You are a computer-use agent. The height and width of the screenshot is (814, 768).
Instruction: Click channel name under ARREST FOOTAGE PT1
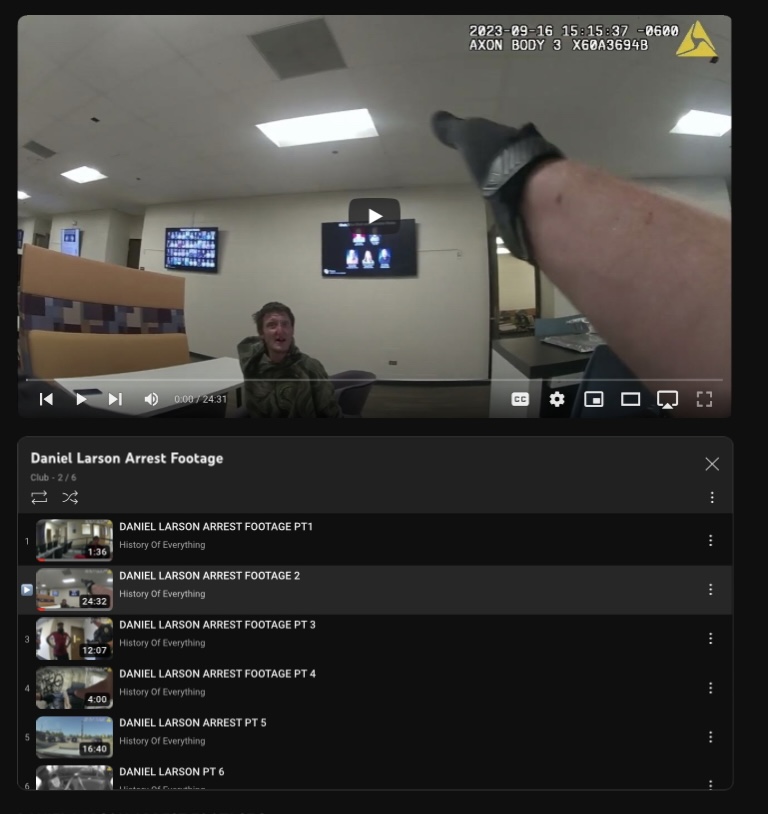(162, 545)
